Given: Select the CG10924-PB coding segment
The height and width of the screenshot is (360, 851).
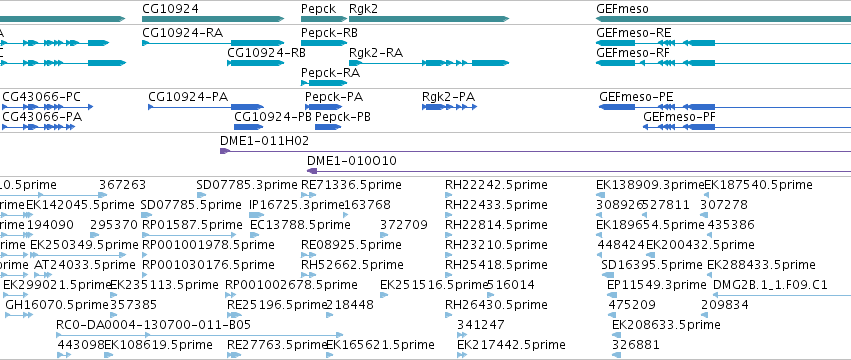Looking at the screenshot, I should (x=247, y=127).
